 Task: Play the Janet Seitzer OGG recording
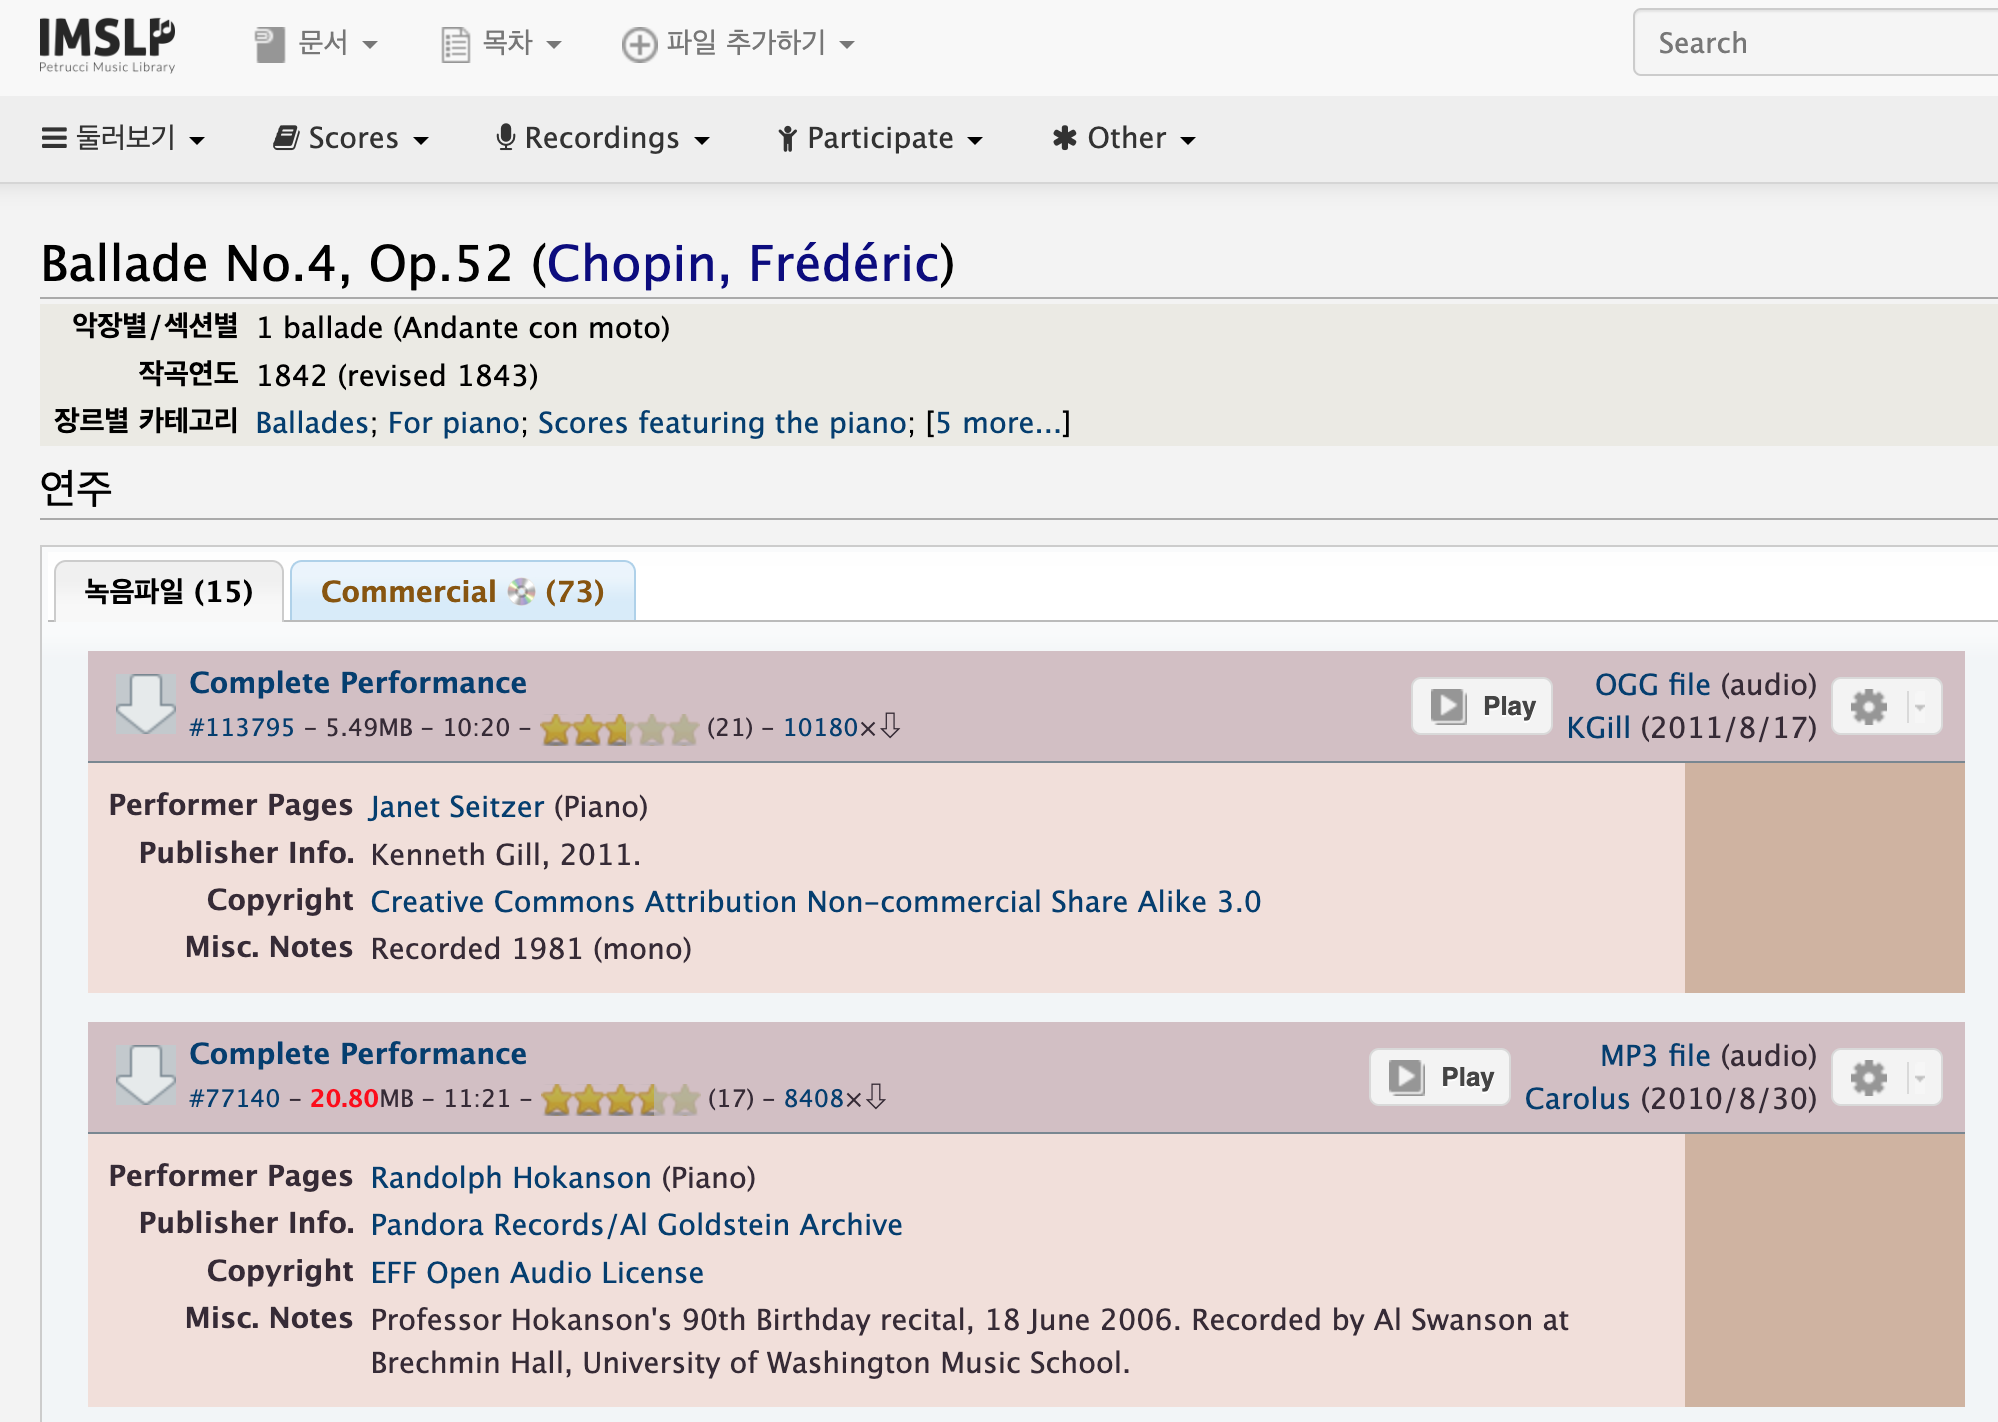pos(1481,706)
